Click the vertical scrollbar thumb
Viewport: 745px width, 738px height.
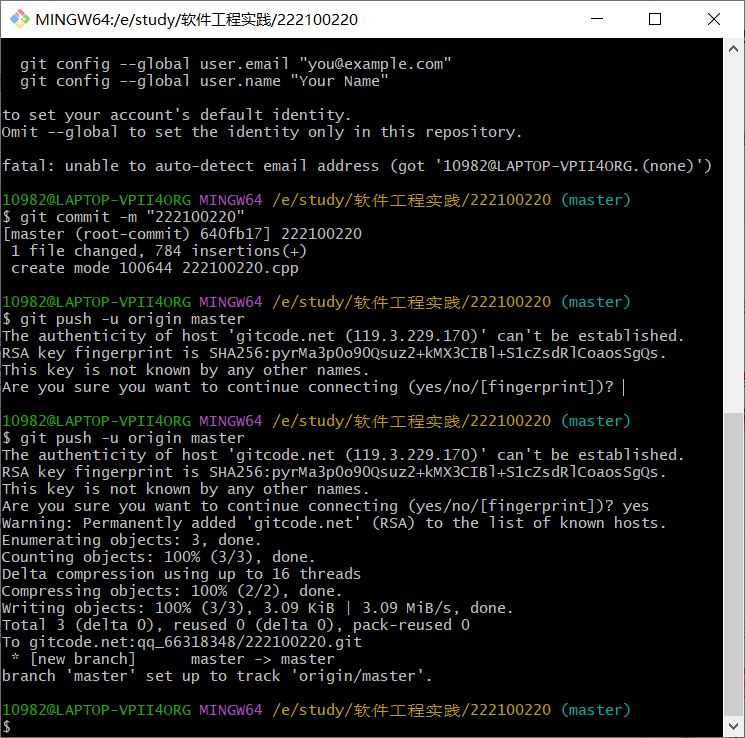click(x=733, y=565)
